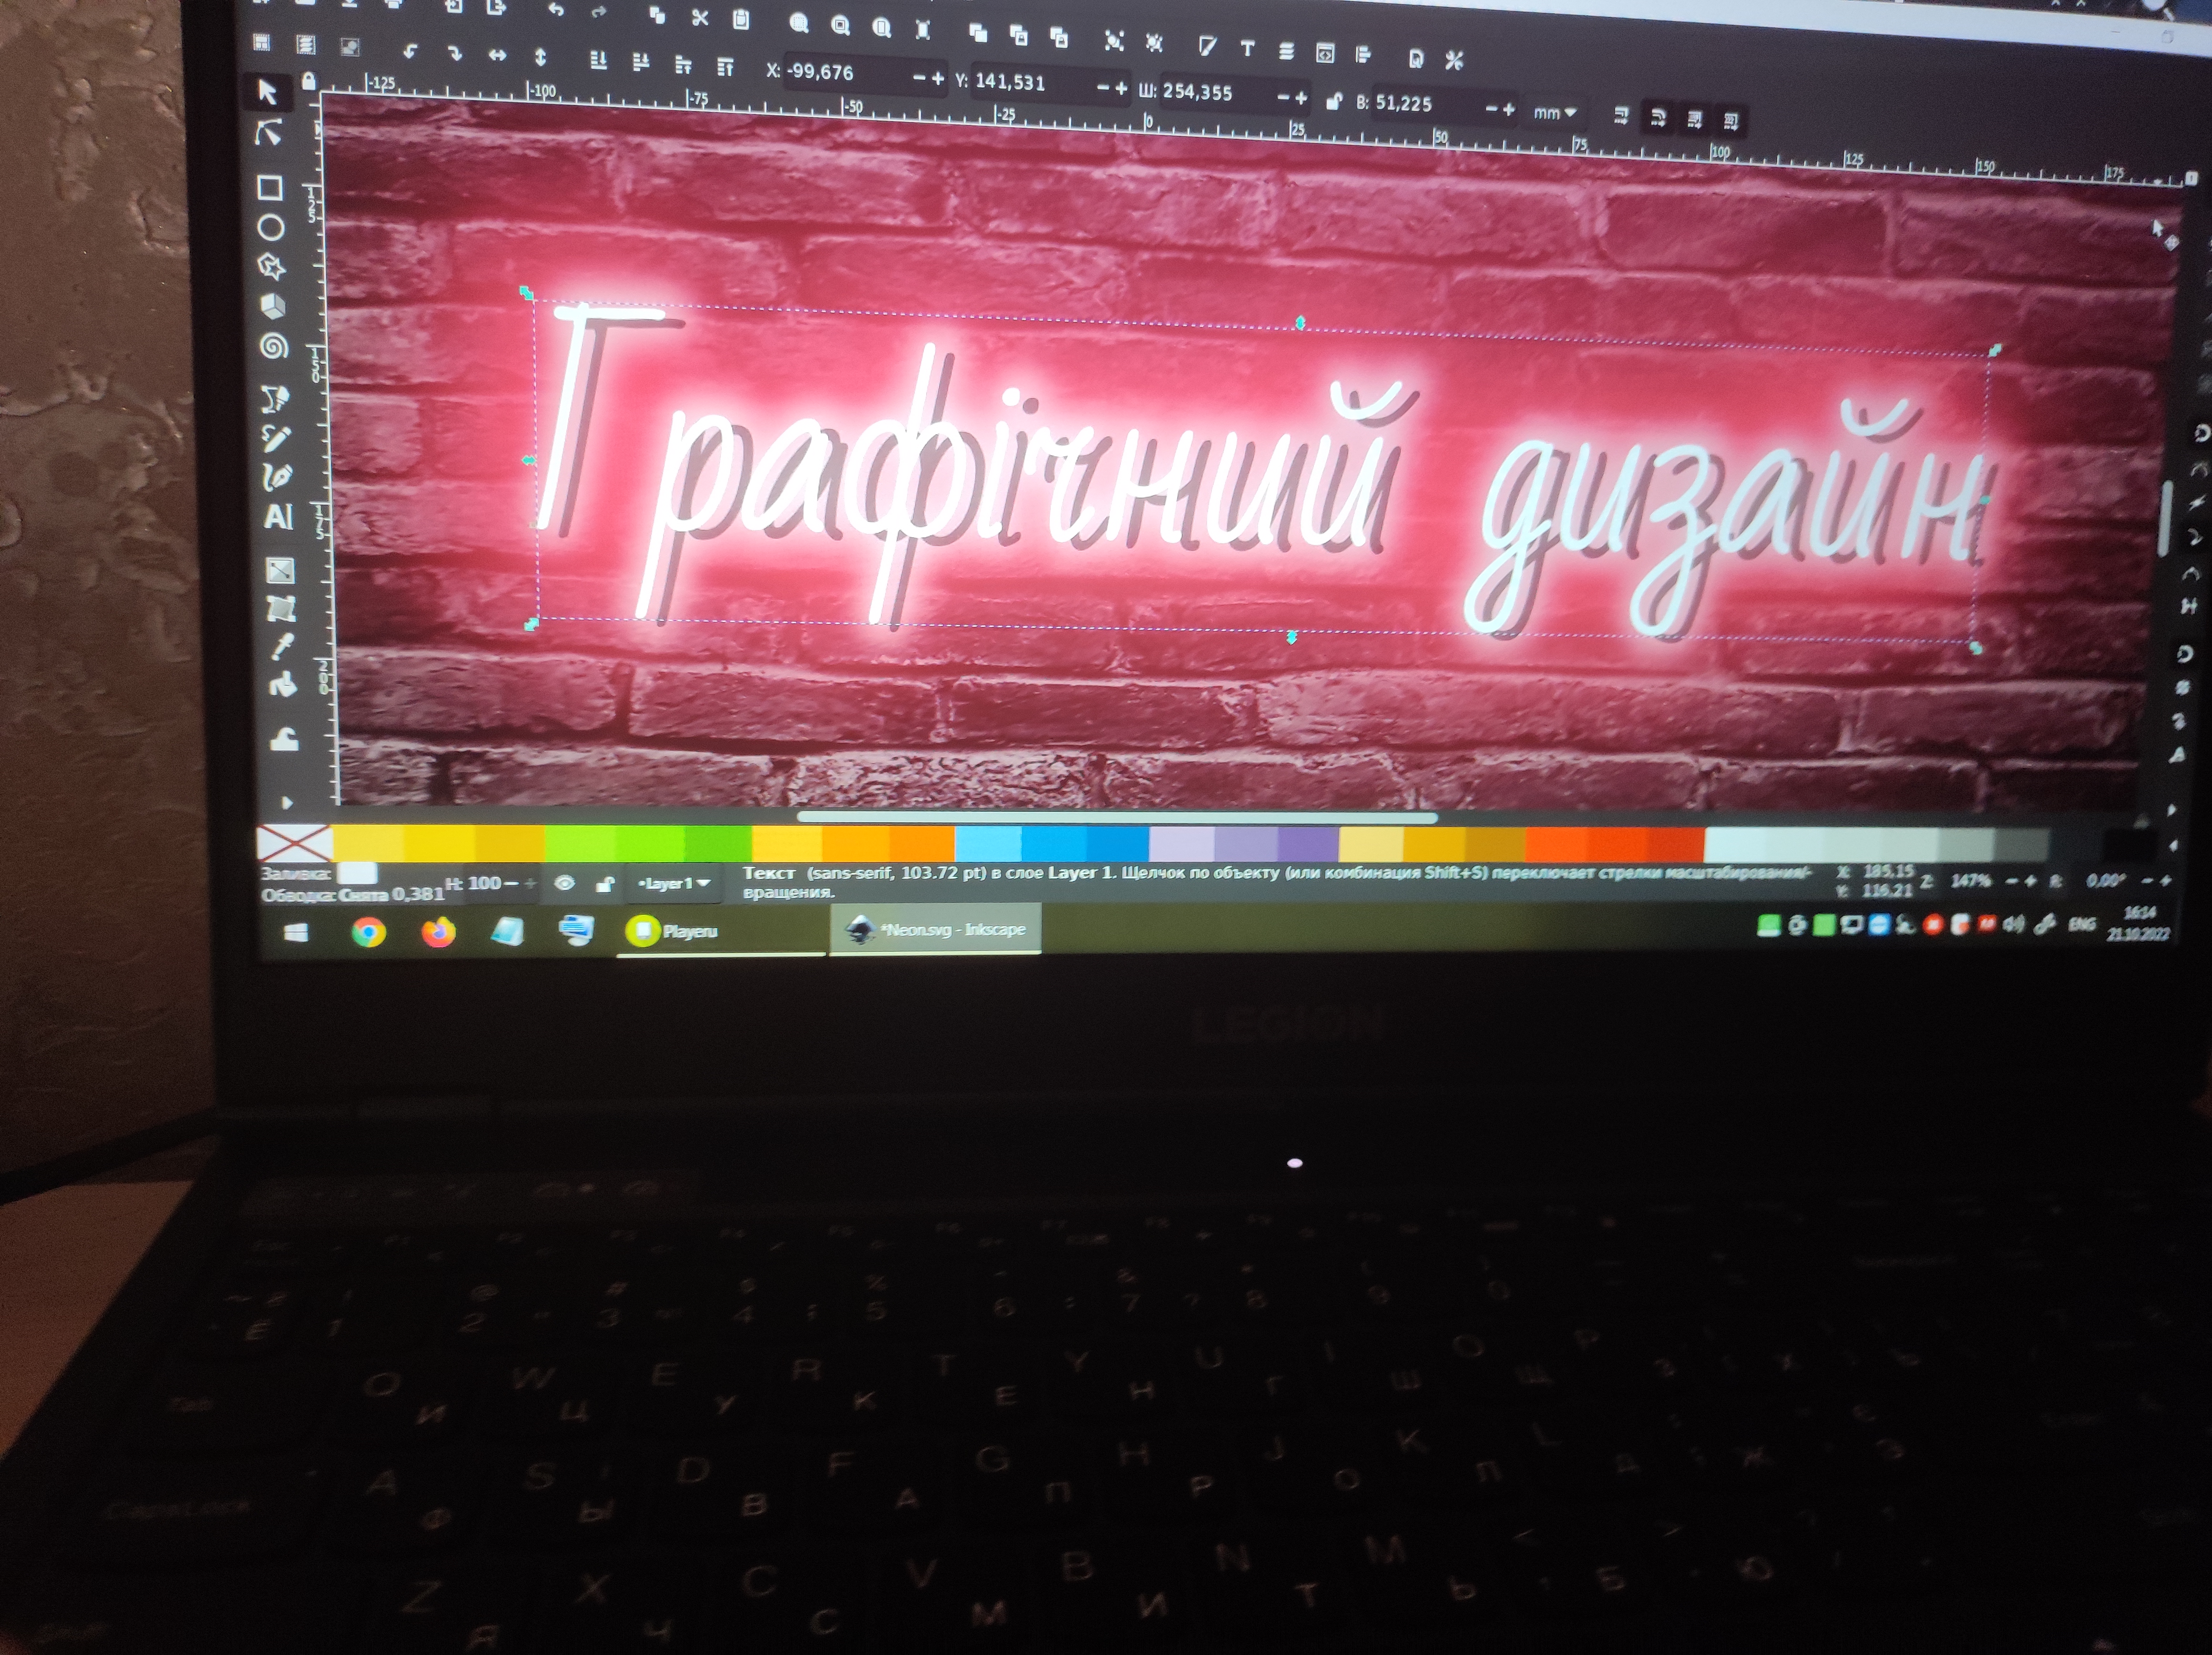Select the 3D box tool

[273, 305]
